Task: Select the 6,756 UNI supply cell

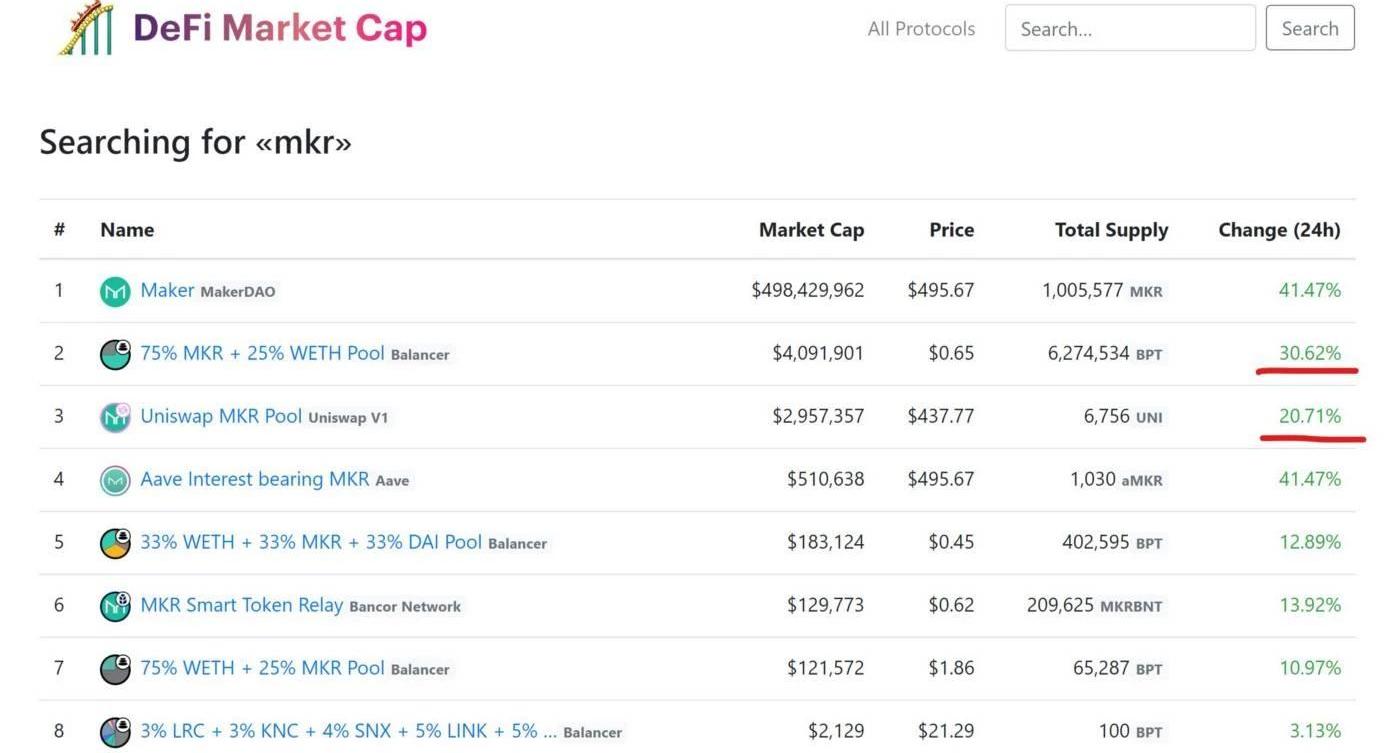Action: point(1123,416)
